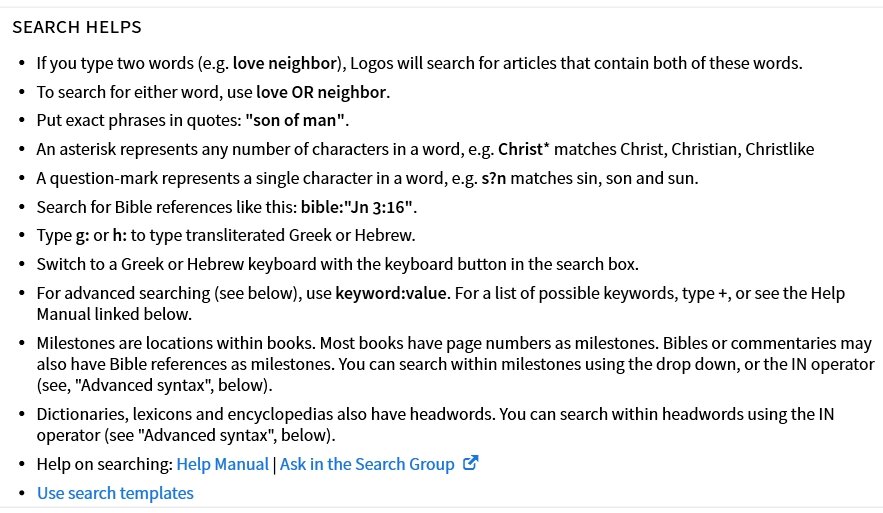The height and width of the screenshot is (513, 883).
Task: Click the Greek or Hebrew keyboard tip line
Action: [338, 264]
